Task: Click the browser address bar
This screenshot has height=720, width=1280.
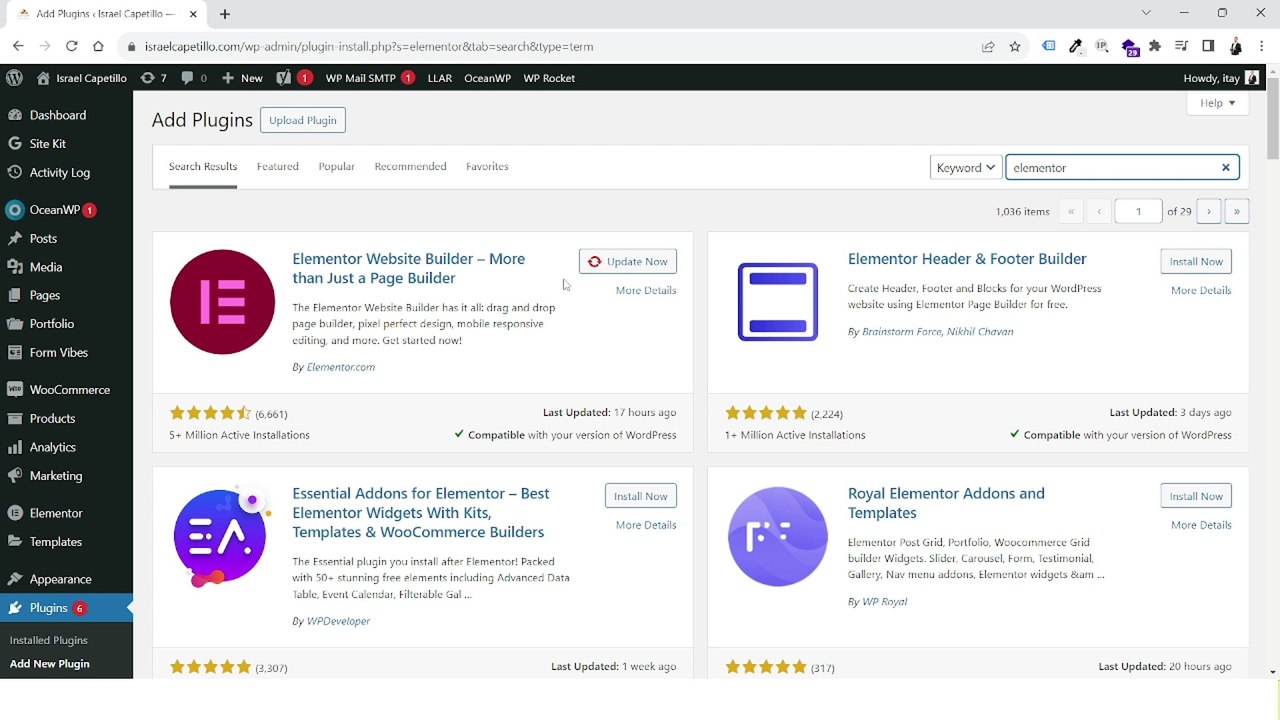Action: point(550,46)
